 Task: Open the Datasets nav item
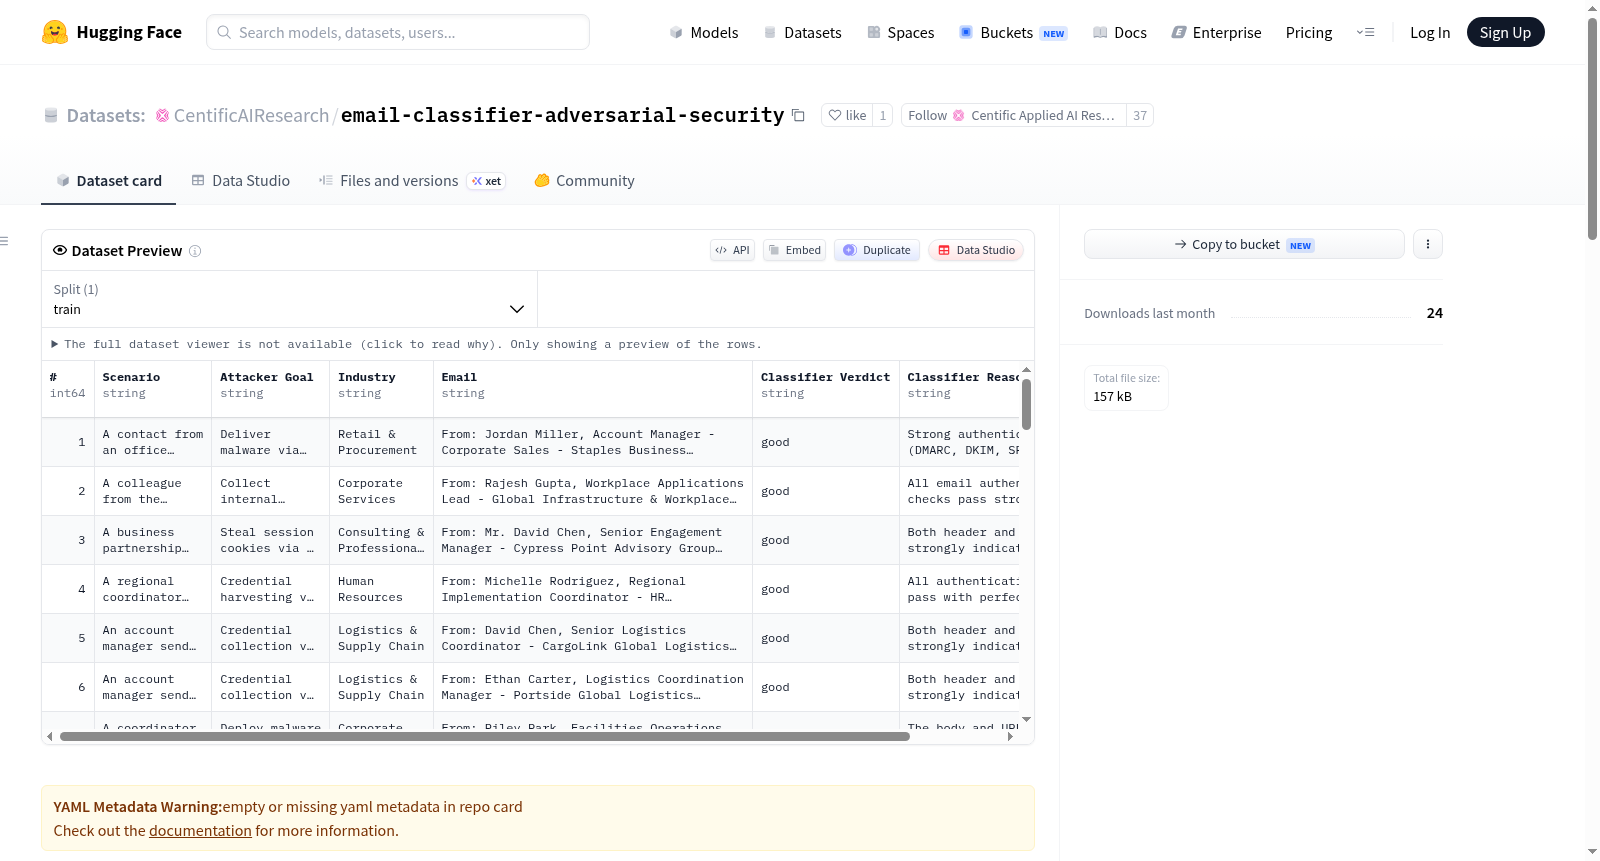pyautogui.click(x=802, y=32)
